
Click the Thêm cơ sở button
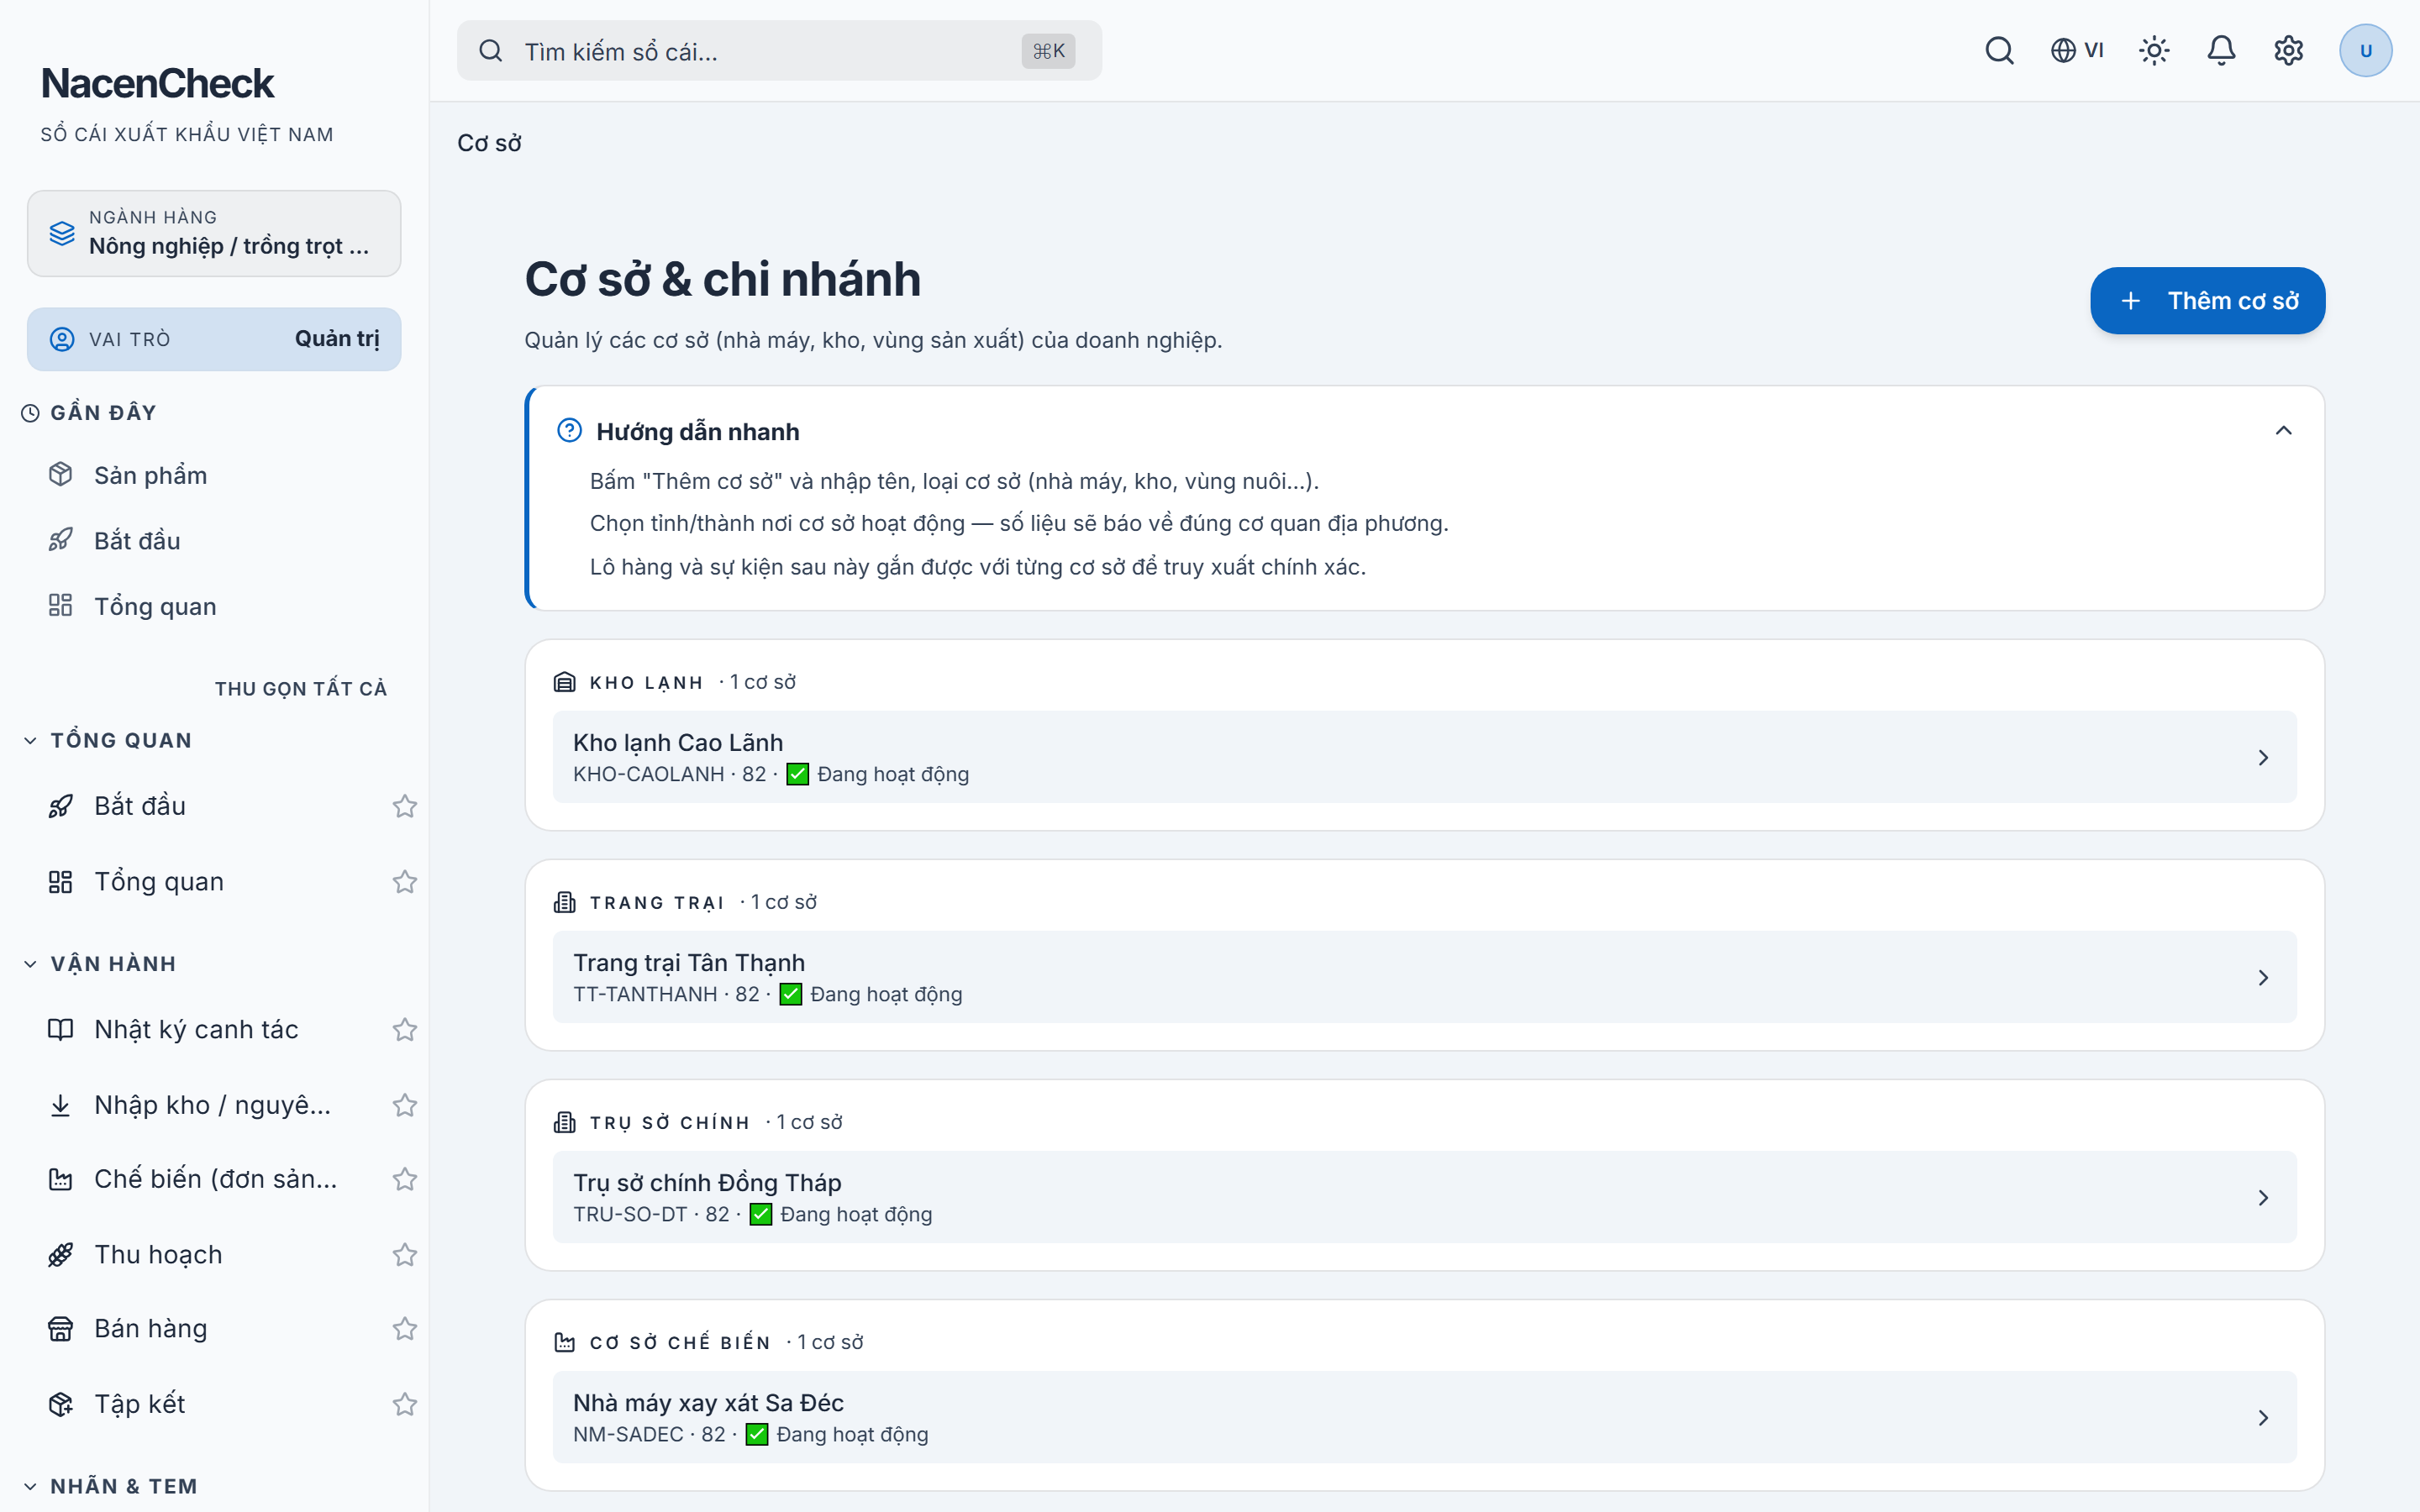[x=2207, y=300]
